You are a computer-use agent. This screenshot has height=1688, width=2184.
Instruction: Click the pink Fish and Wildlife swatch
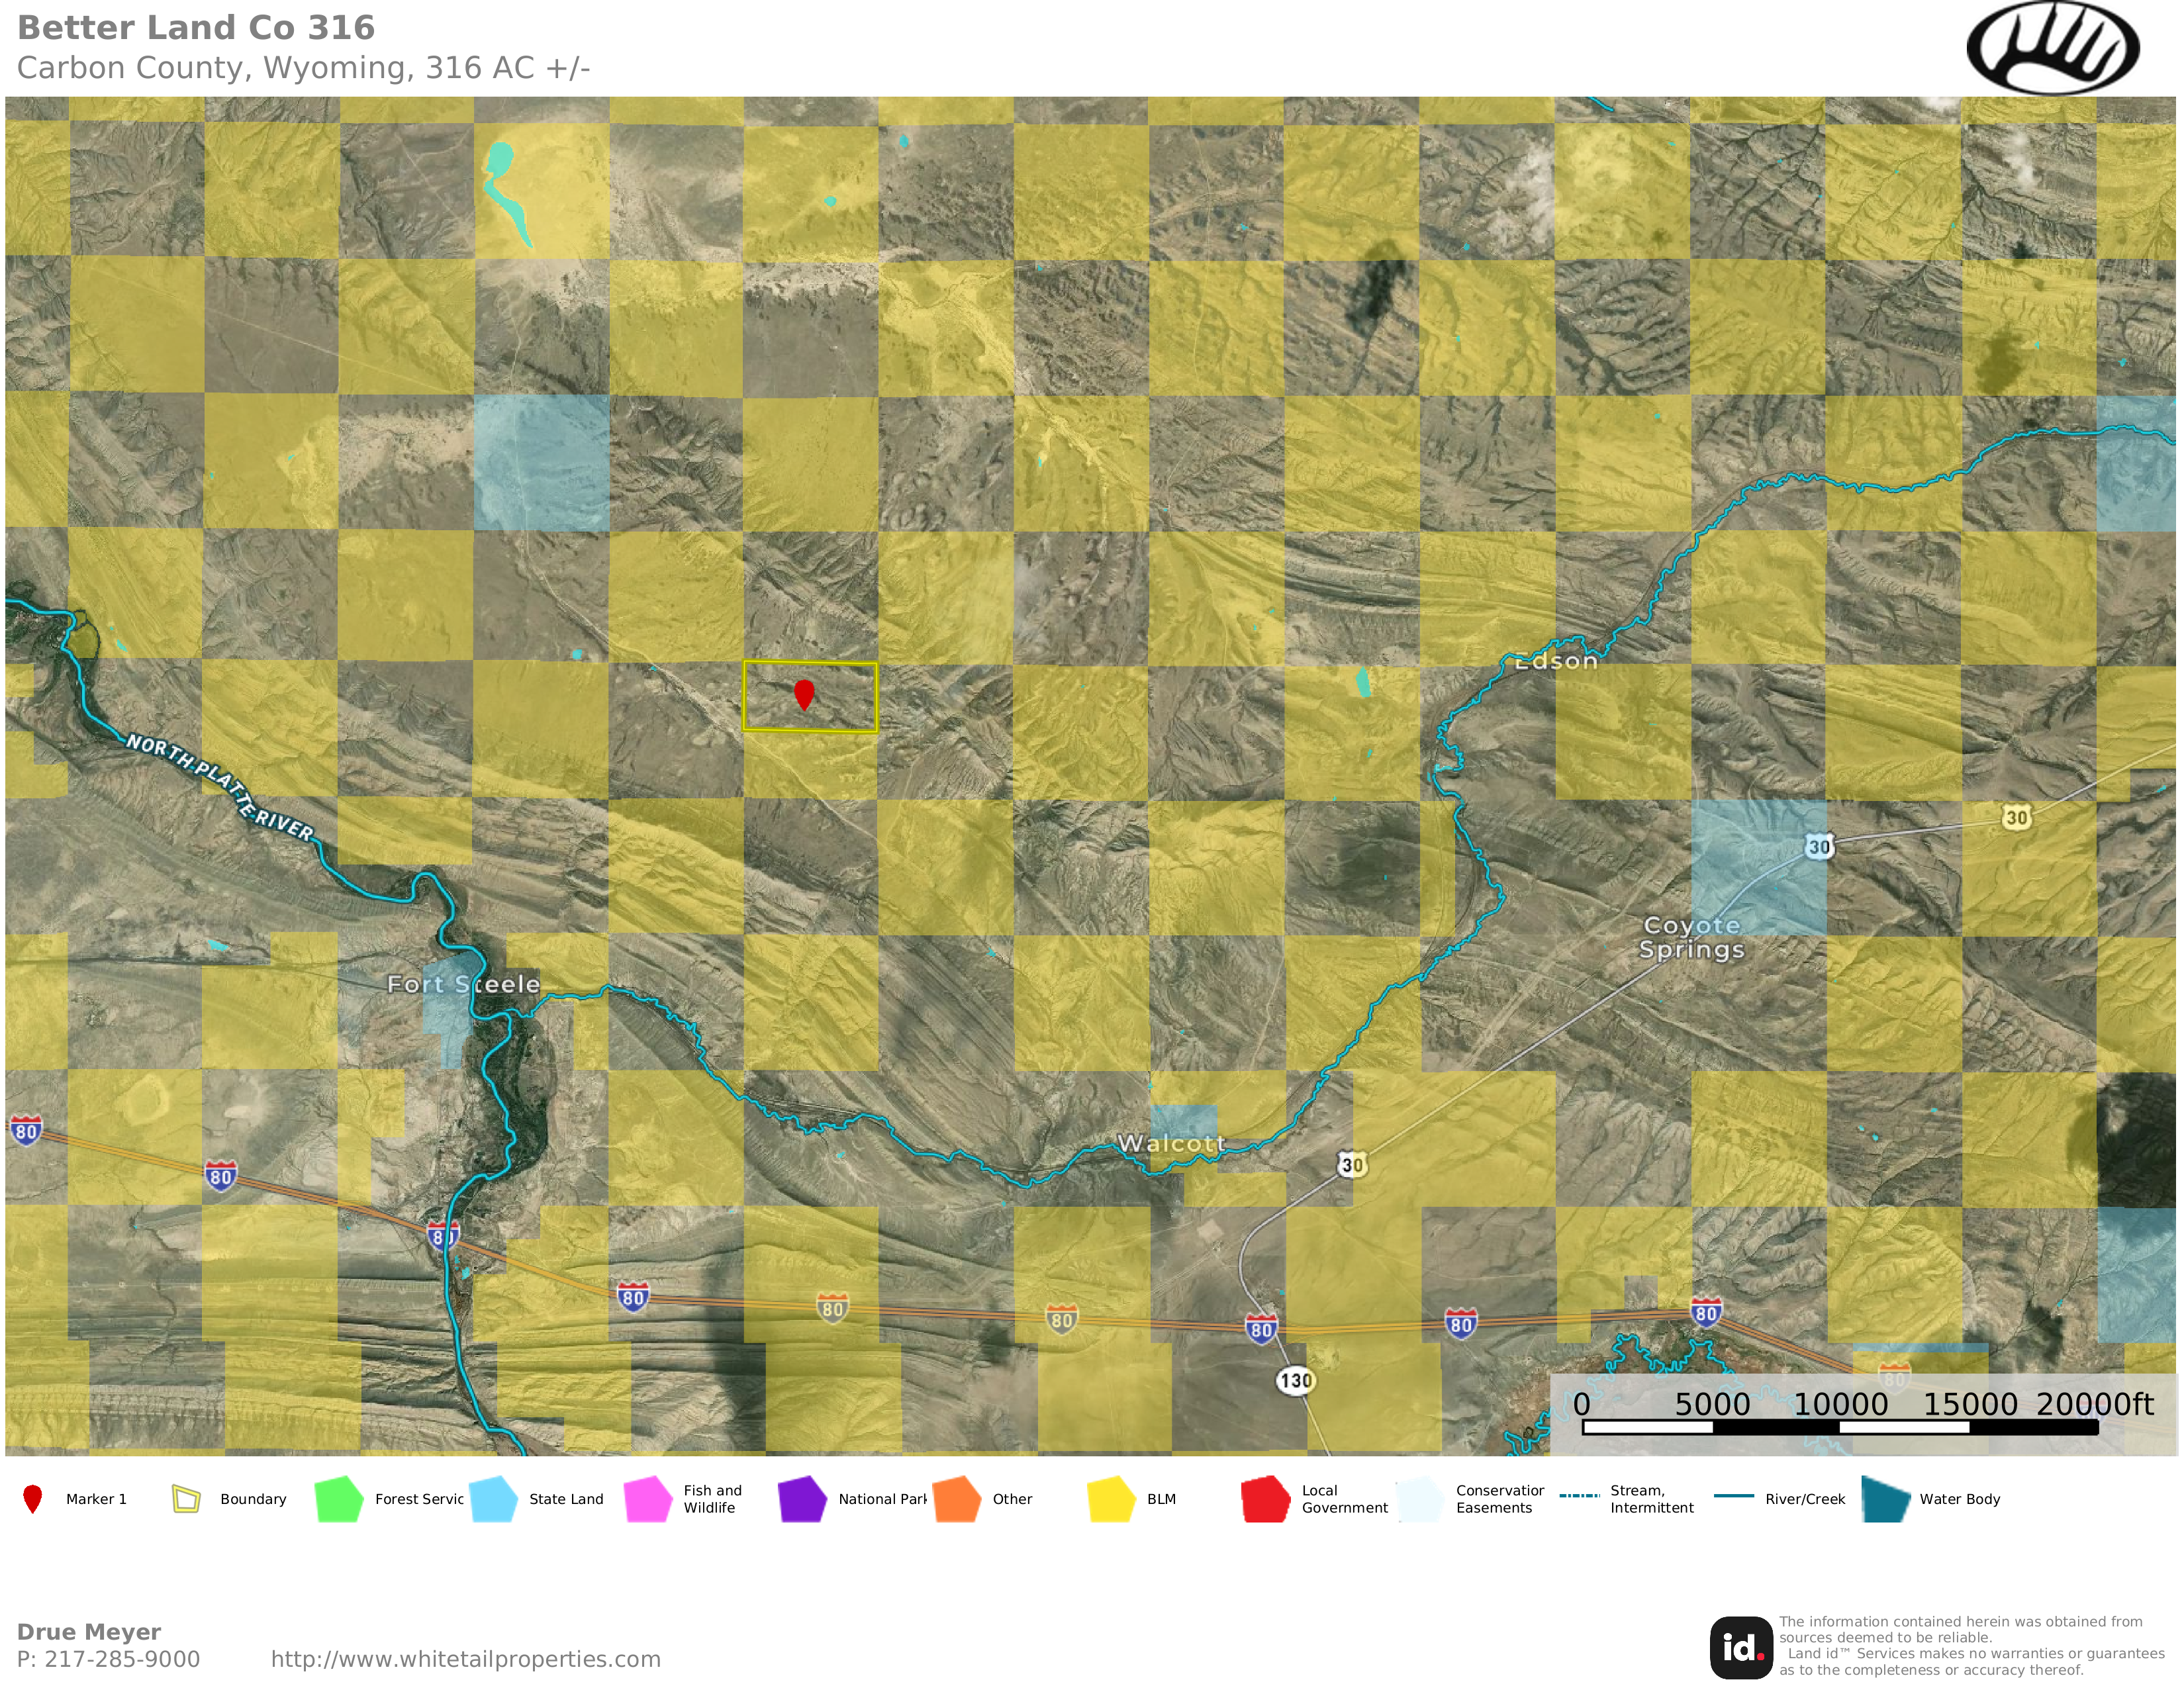(648, 1499)
